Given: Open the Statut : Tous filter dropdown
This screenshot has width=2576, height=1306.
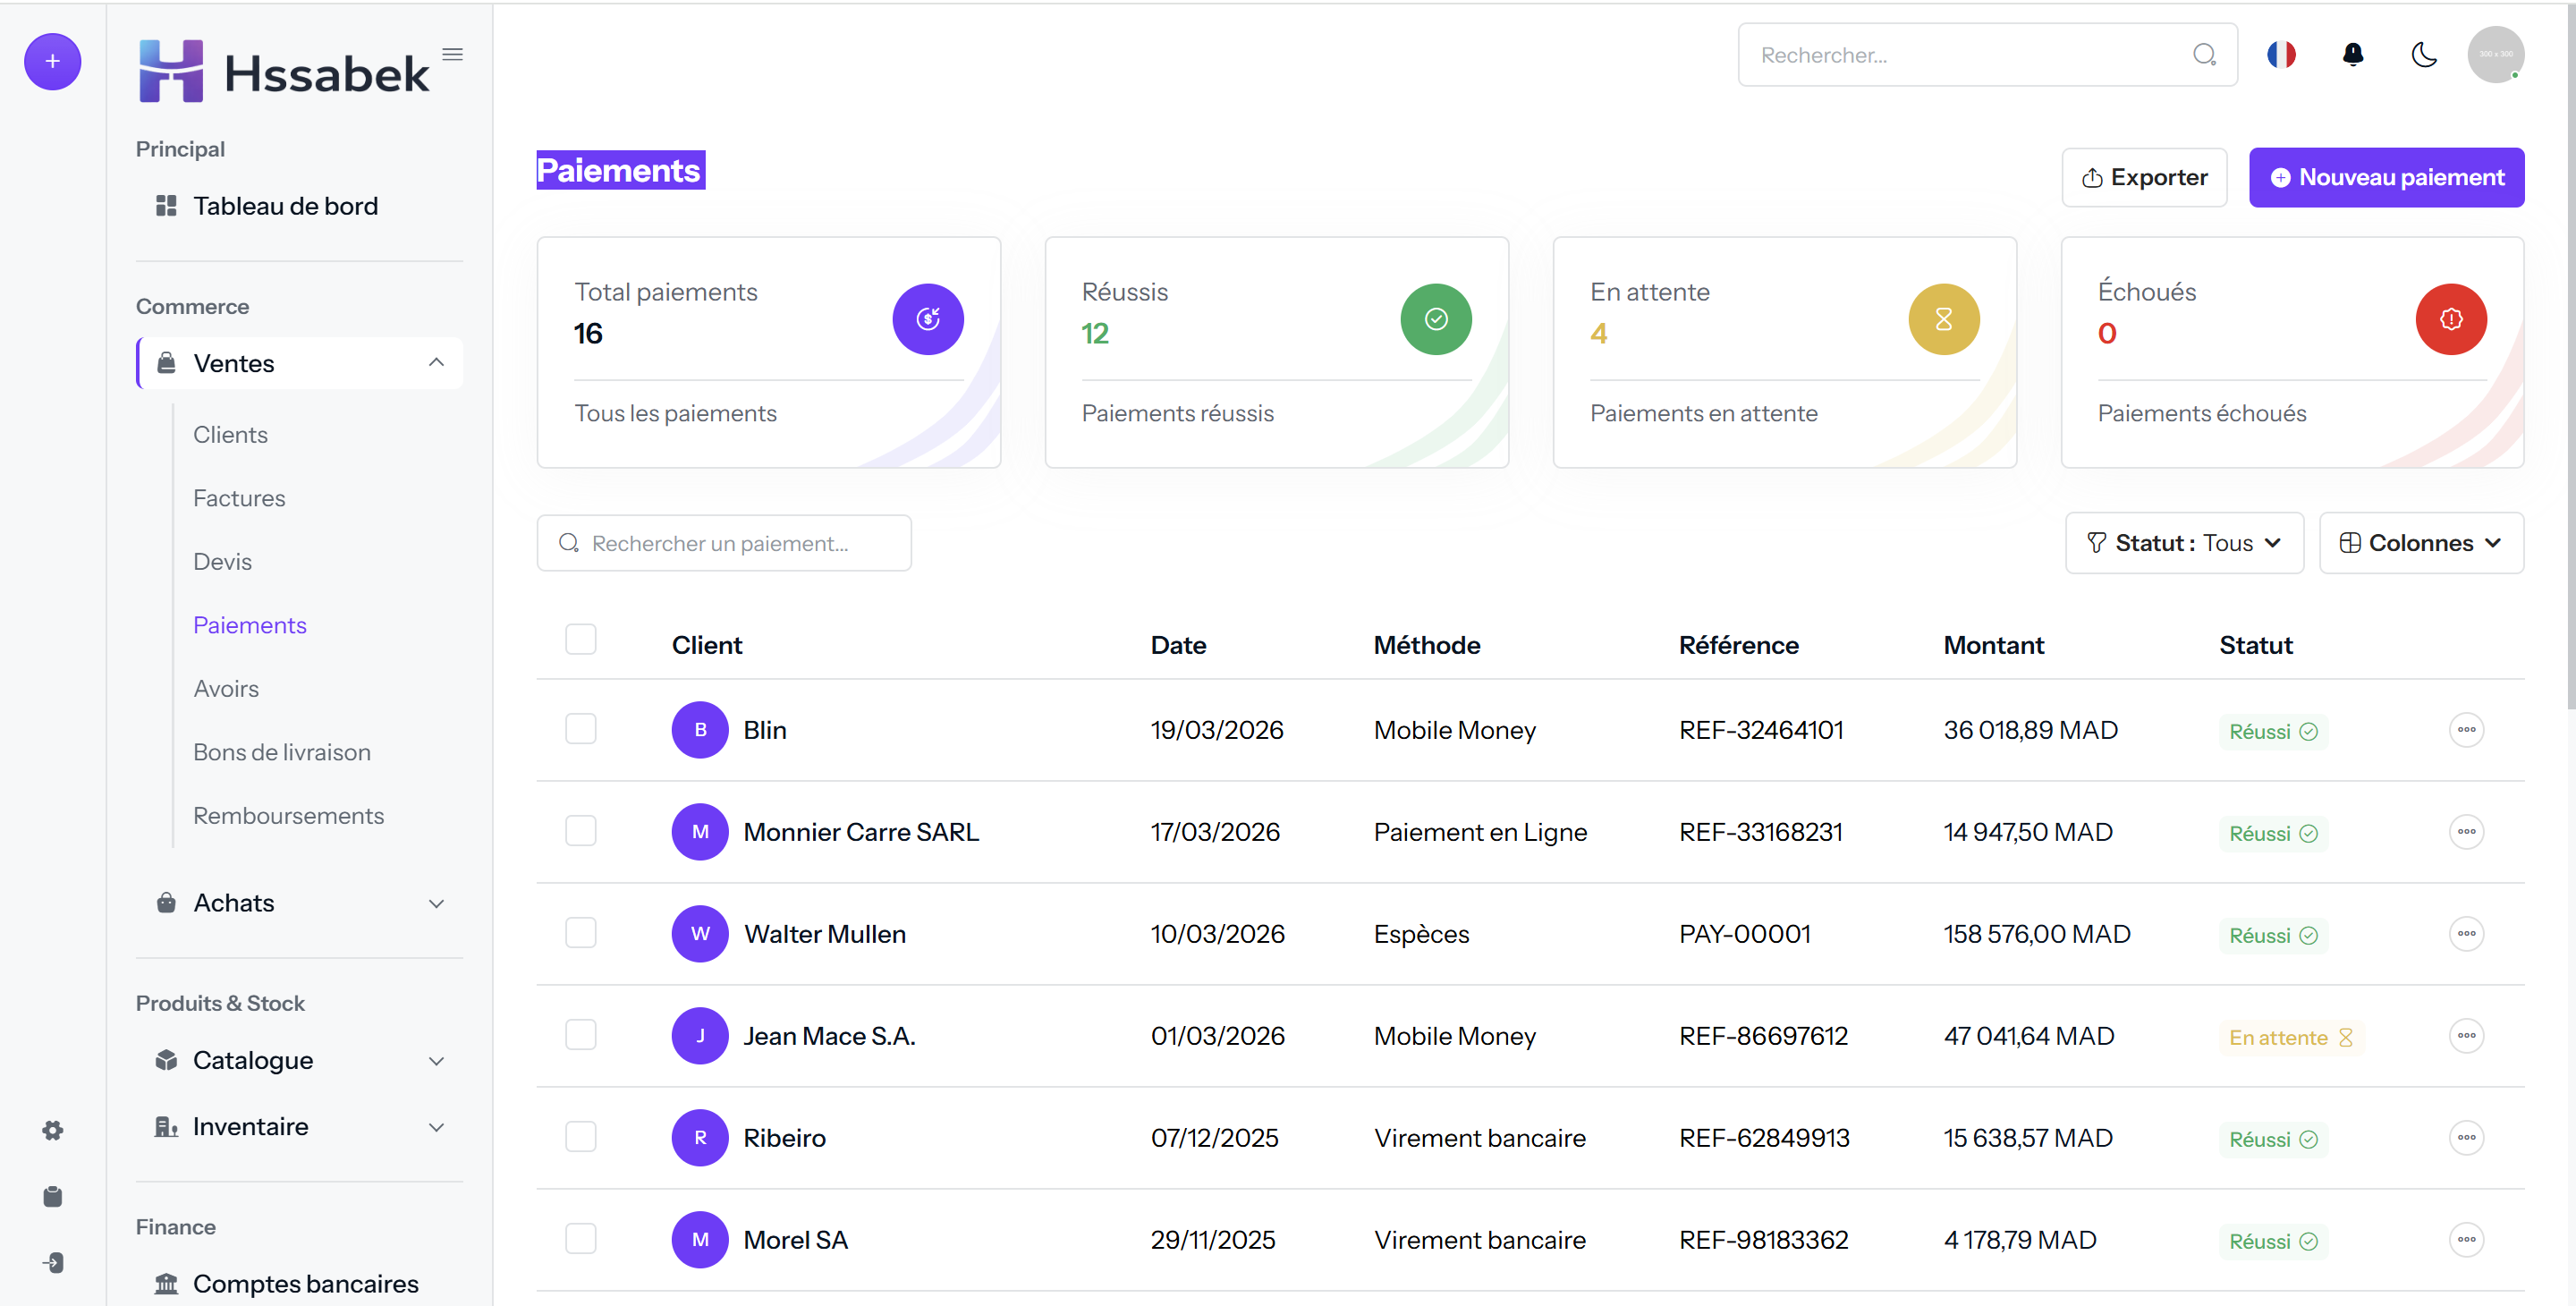Looking at the screenshot, I should click(x=2184, y=543).
